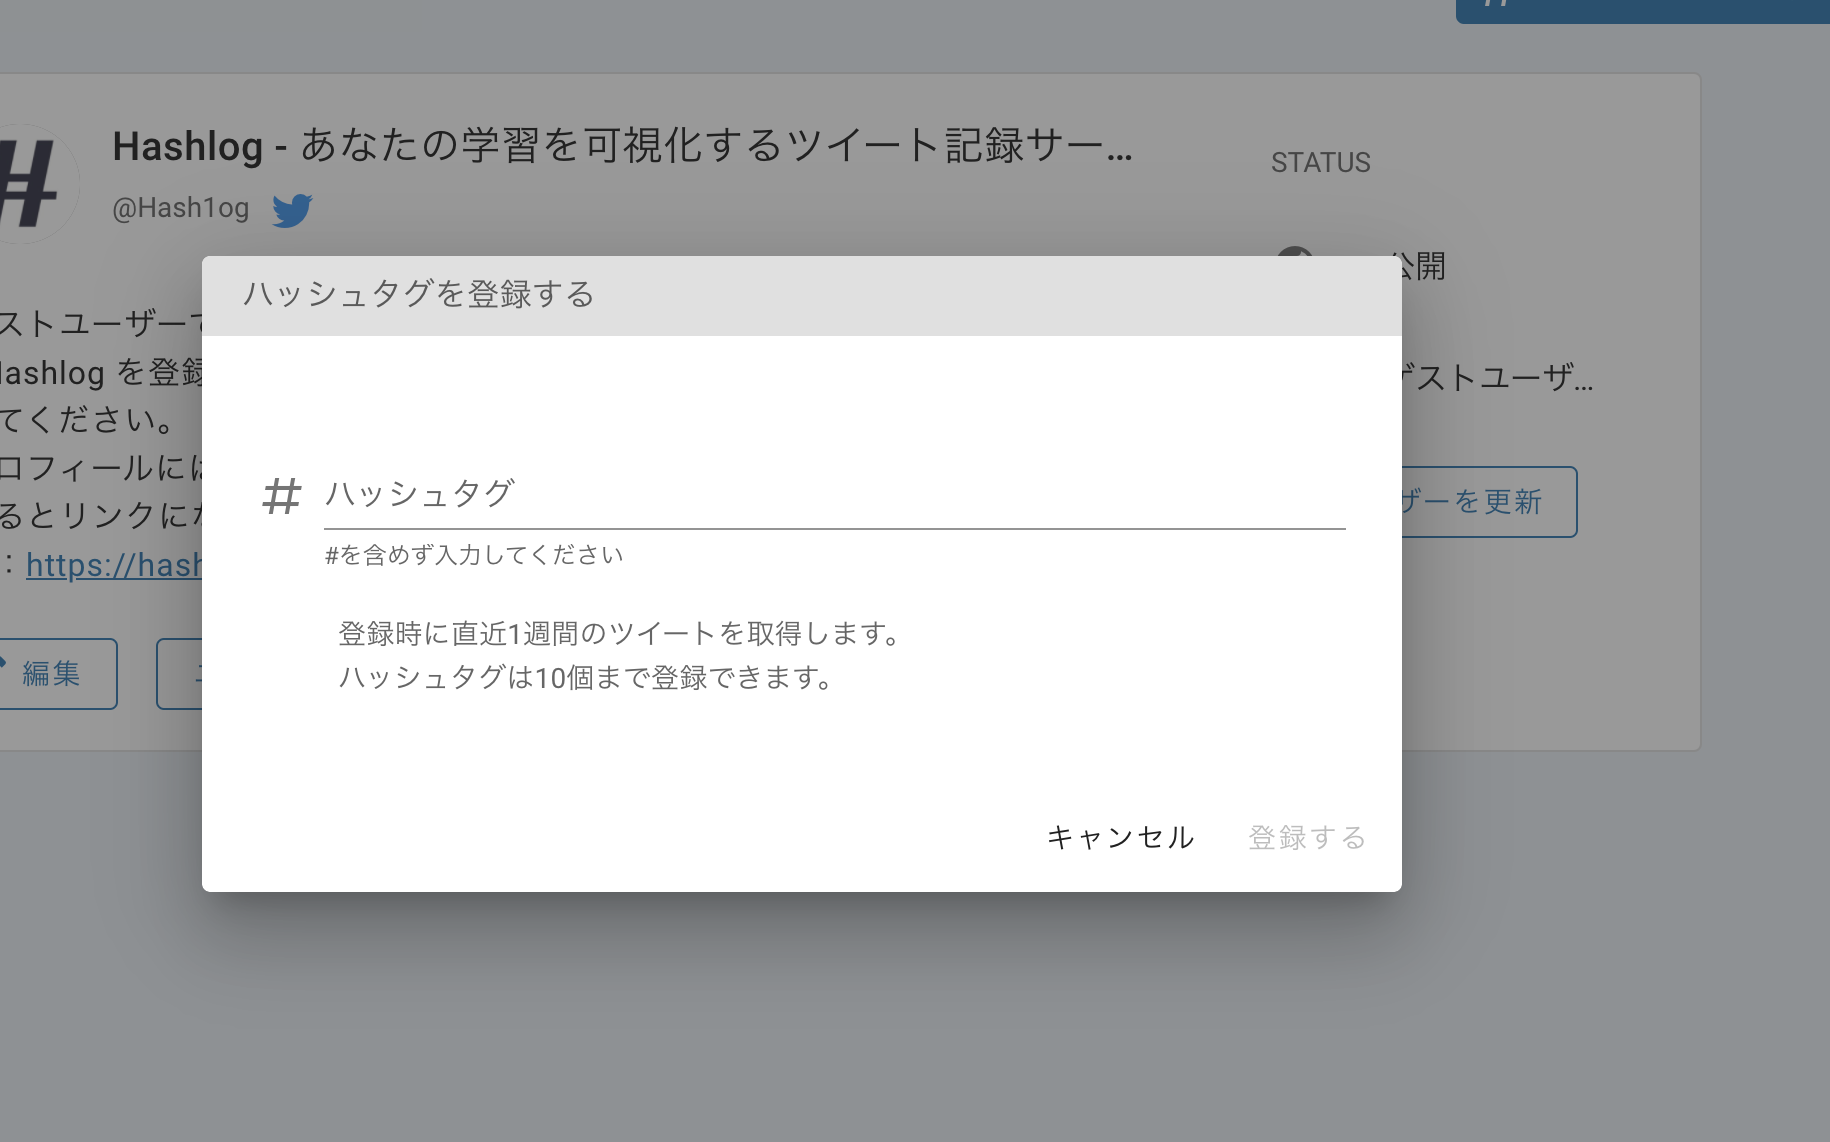Click the # prefix icon beside input
Image resolution: width=1830 pixels, height=1142 pixels.
(281, 496)
